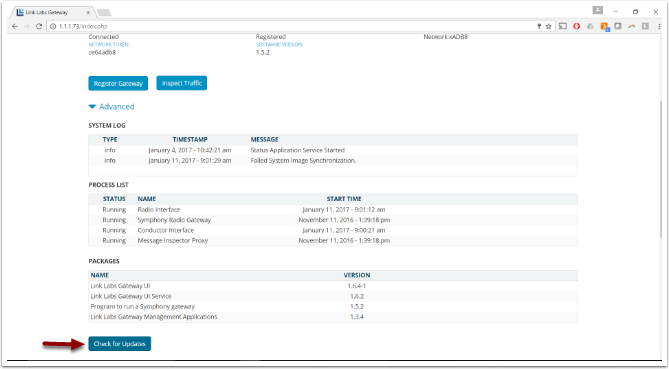
Task: Click the January 4, 2017 timestamp
Action: pos(190,150)
